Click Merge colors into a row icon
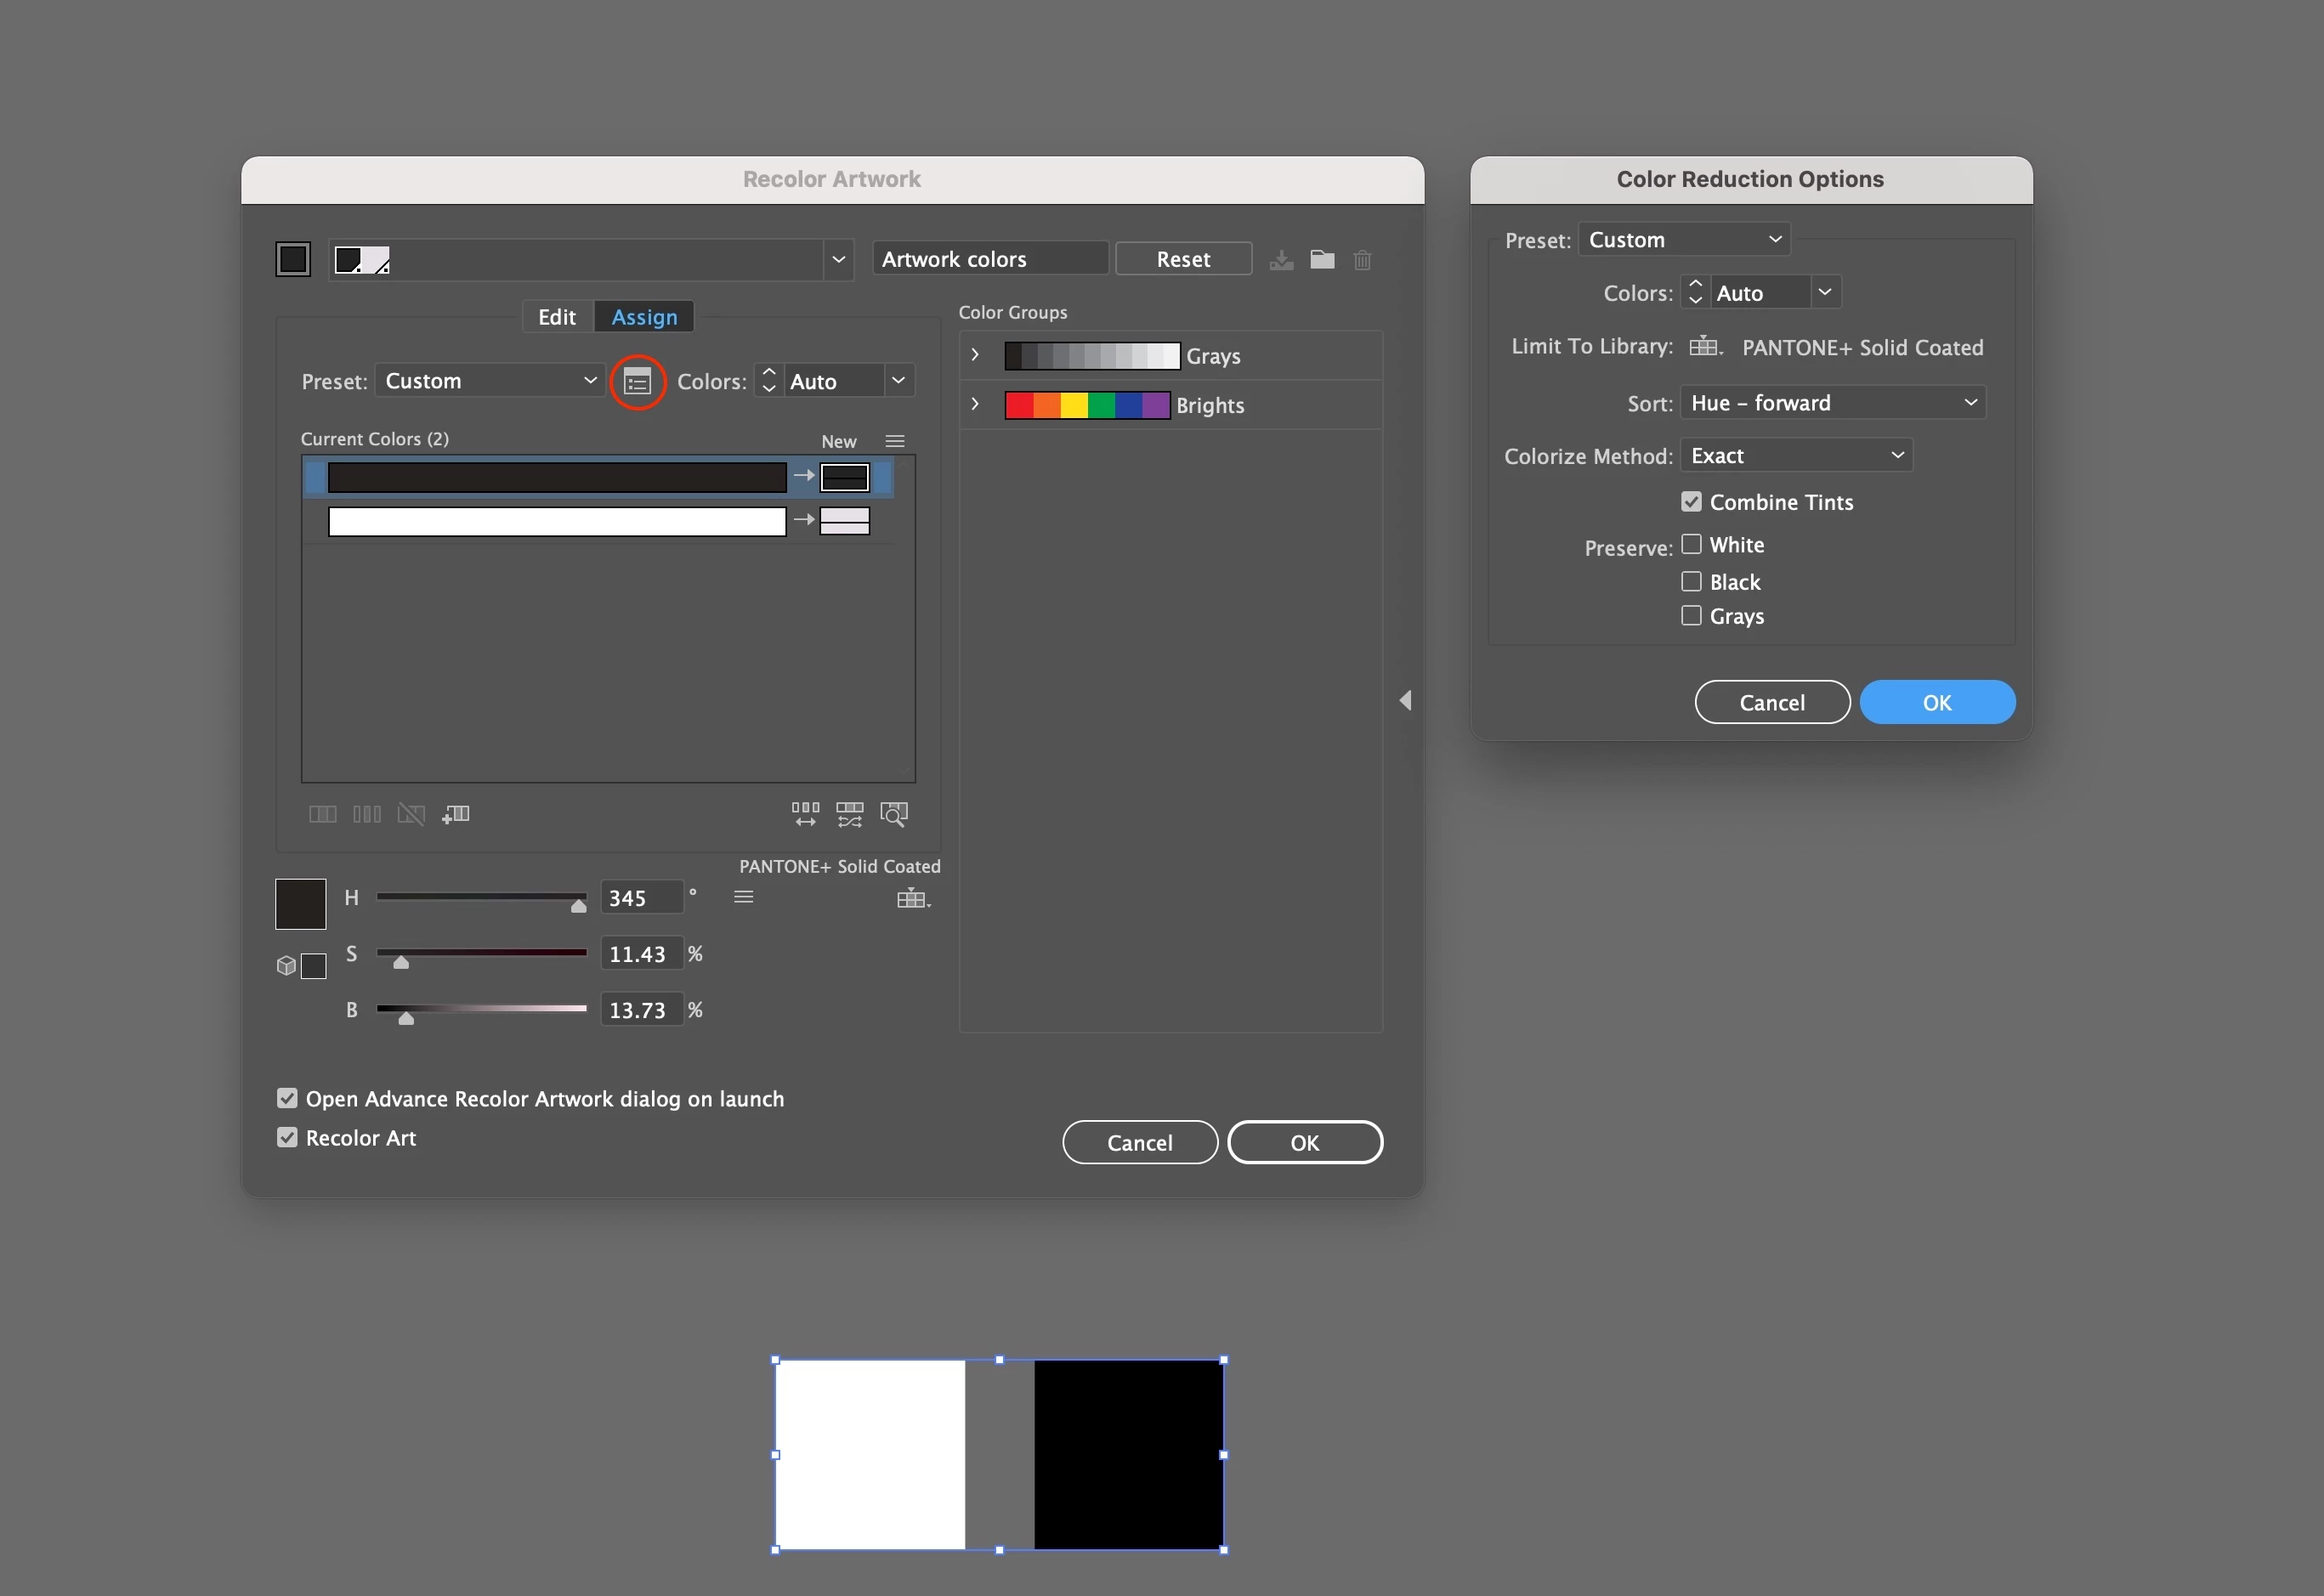Image resolution: width=2324 pixels, height=1596 pixels. [322, 814]
